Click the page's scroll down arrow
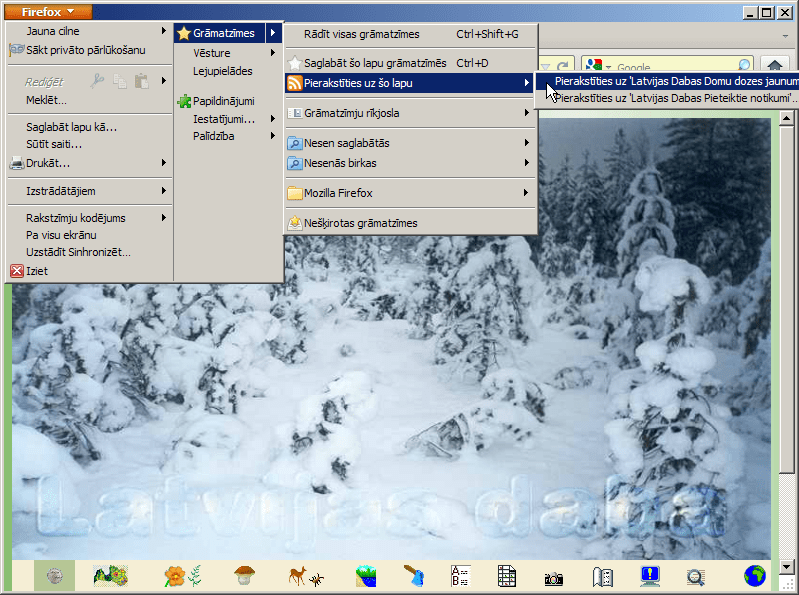The height and width of the screenshot is (595, 799). coord(786,566)
